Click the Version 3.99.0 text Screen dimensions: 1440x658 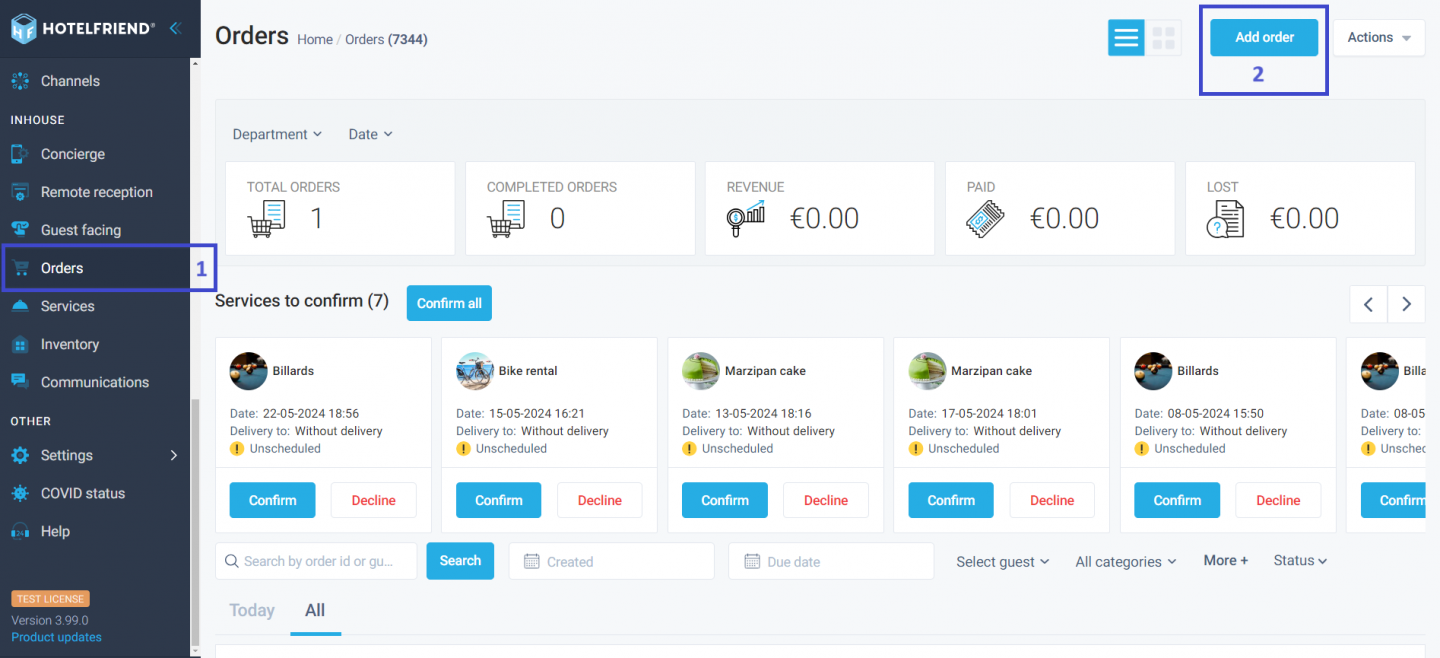coord(50,620)
